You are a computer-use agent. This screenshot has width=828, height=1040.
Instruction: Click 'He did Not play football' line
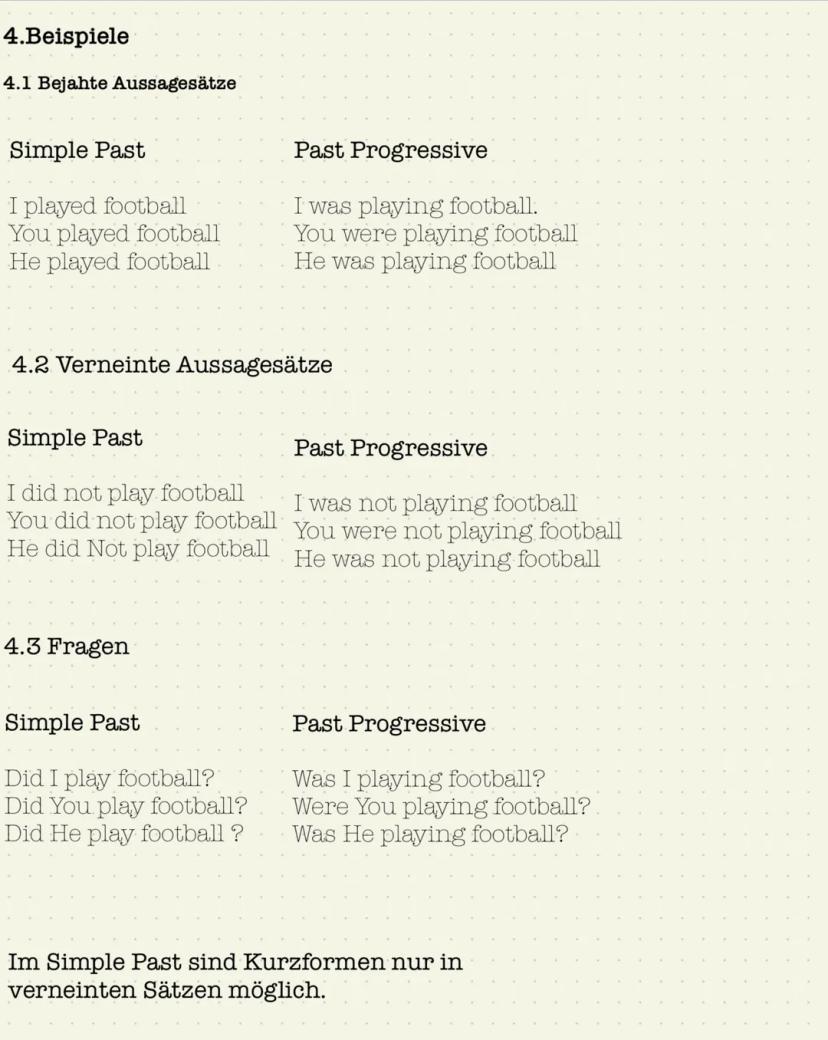click(138, 549)
